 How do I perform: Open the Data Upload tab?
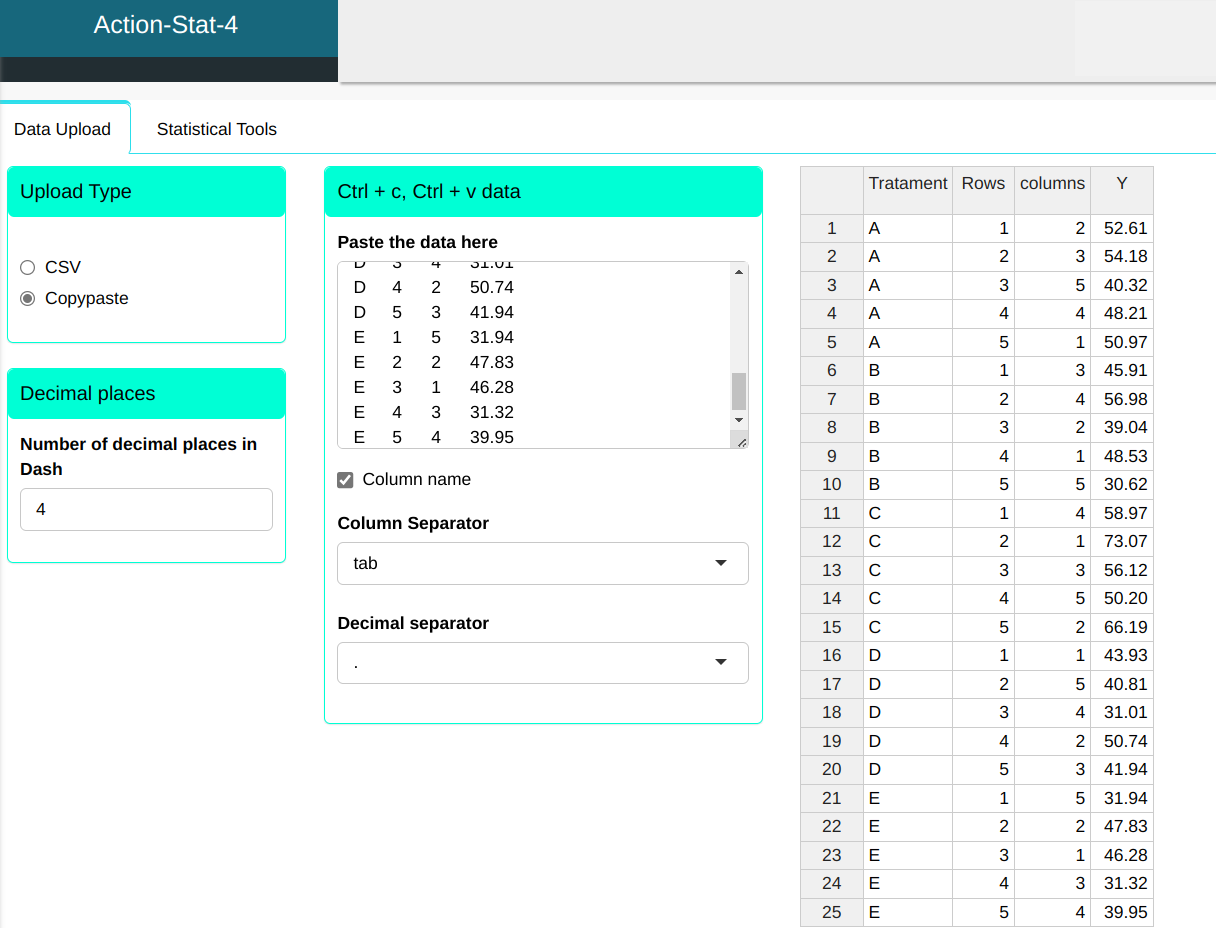63,129
